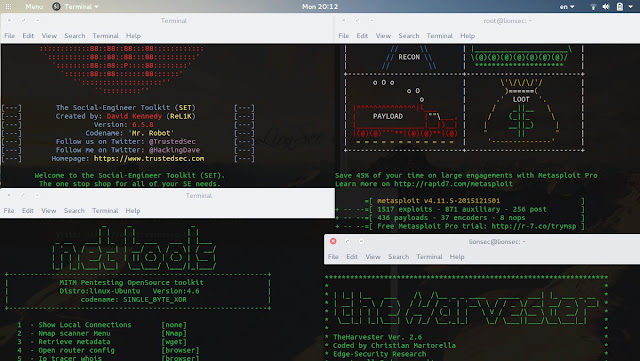Expand the system menu arrow at top right

631,7
